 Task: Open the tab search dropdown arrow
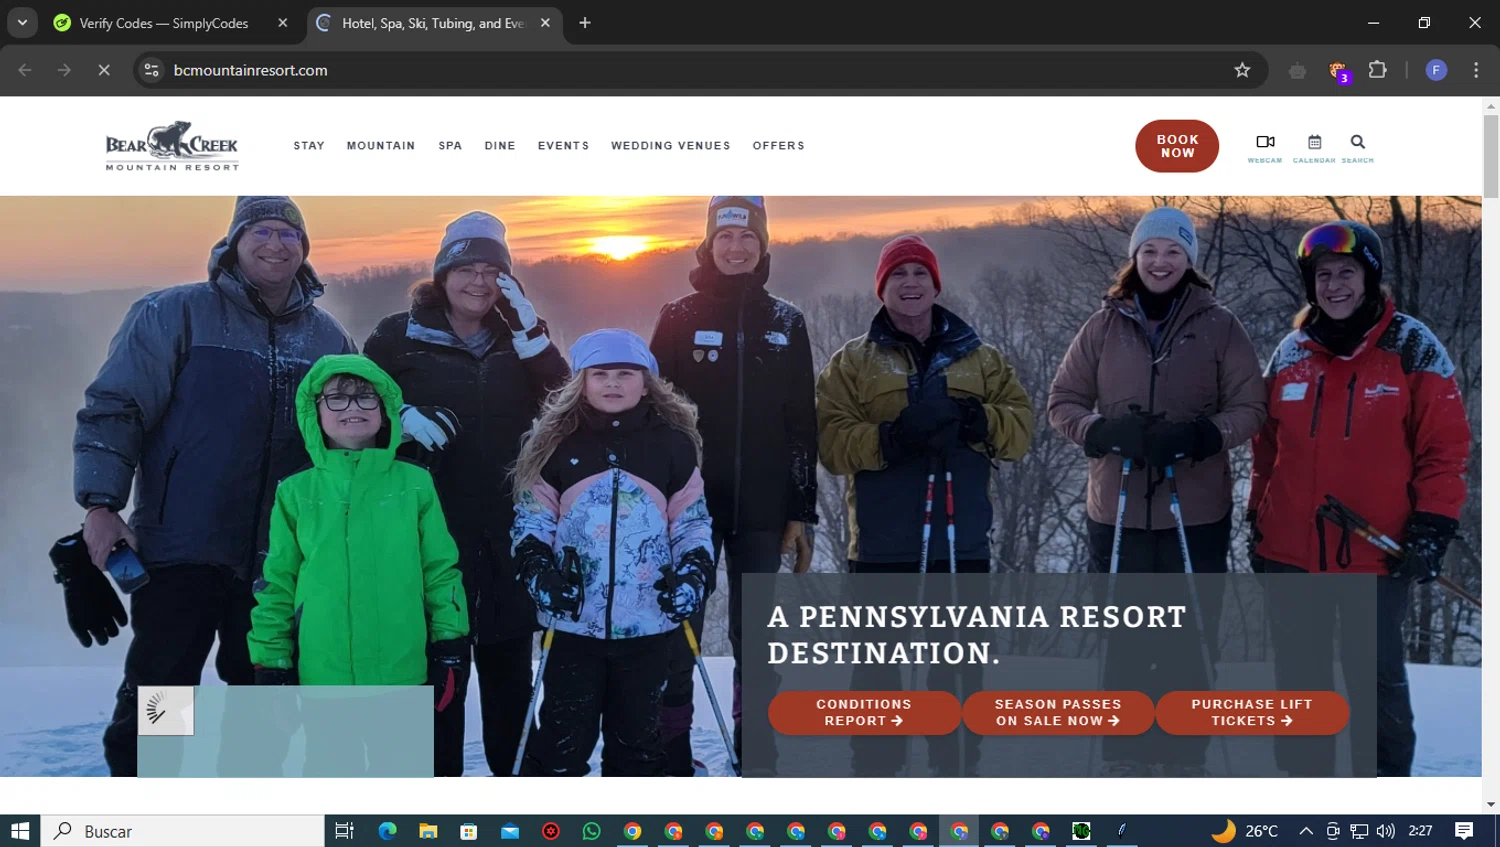tap(22, 22)
